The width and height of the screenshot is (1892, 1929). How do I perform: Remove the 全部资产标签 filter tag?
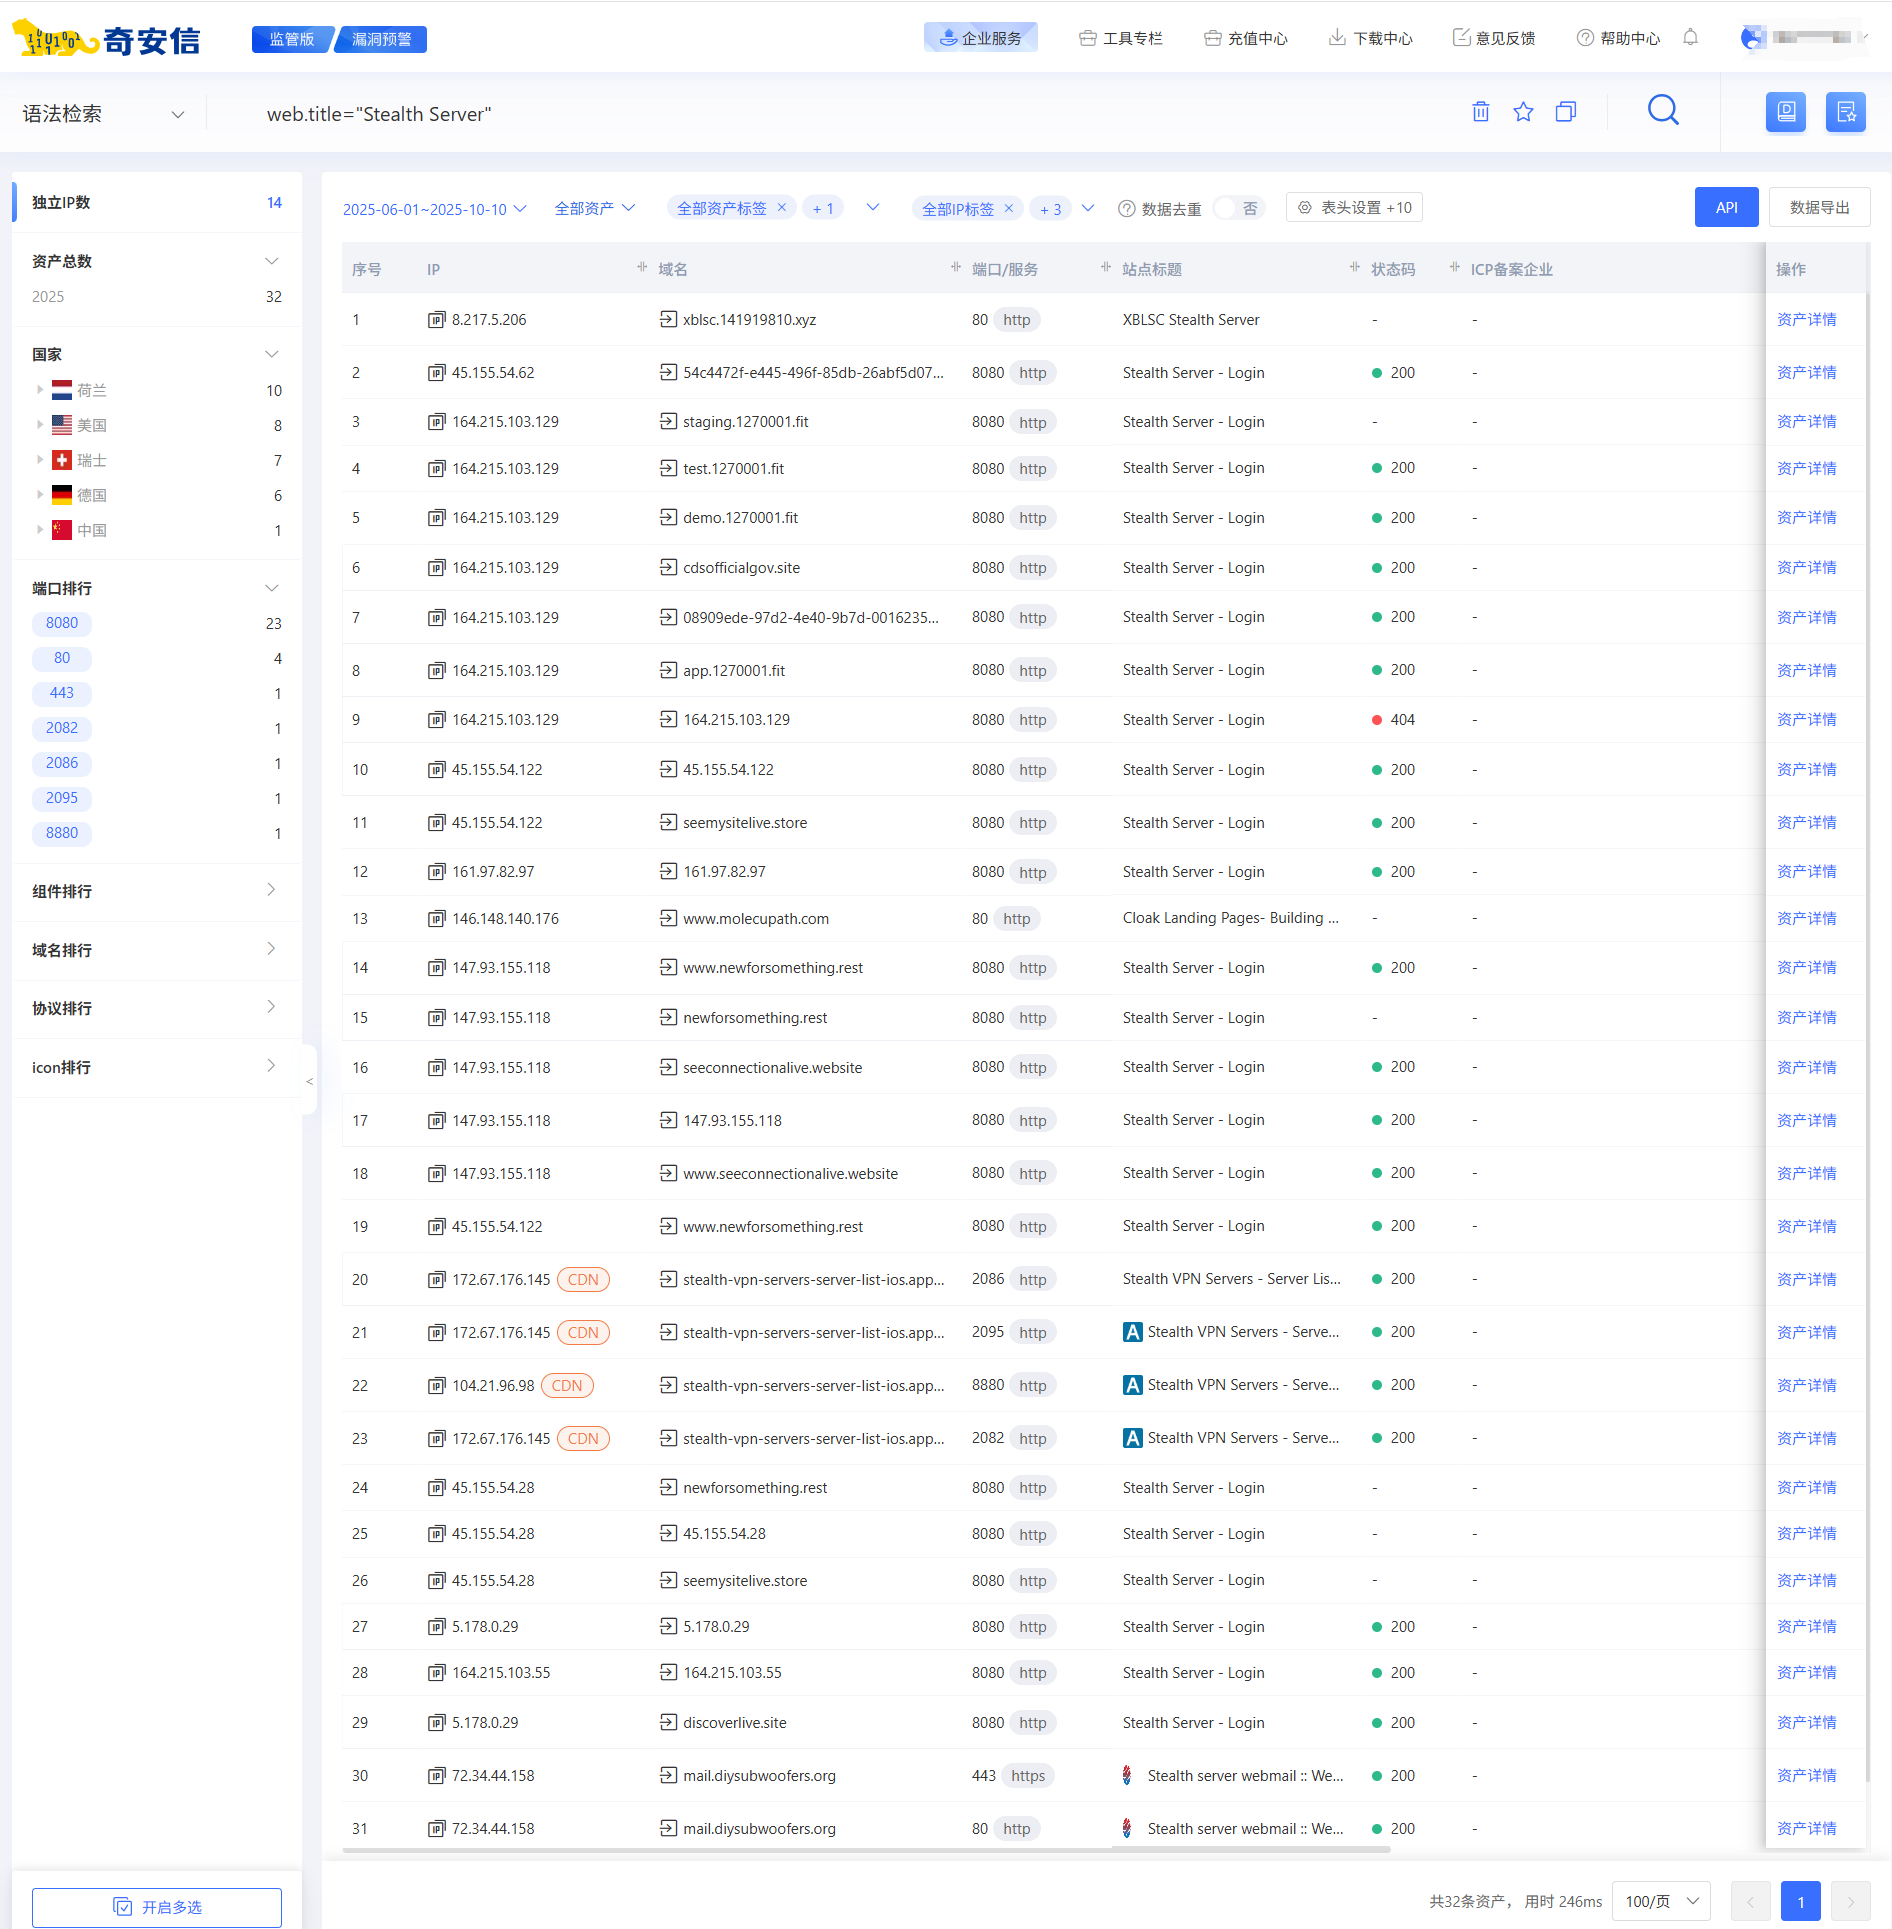point(782,208)
